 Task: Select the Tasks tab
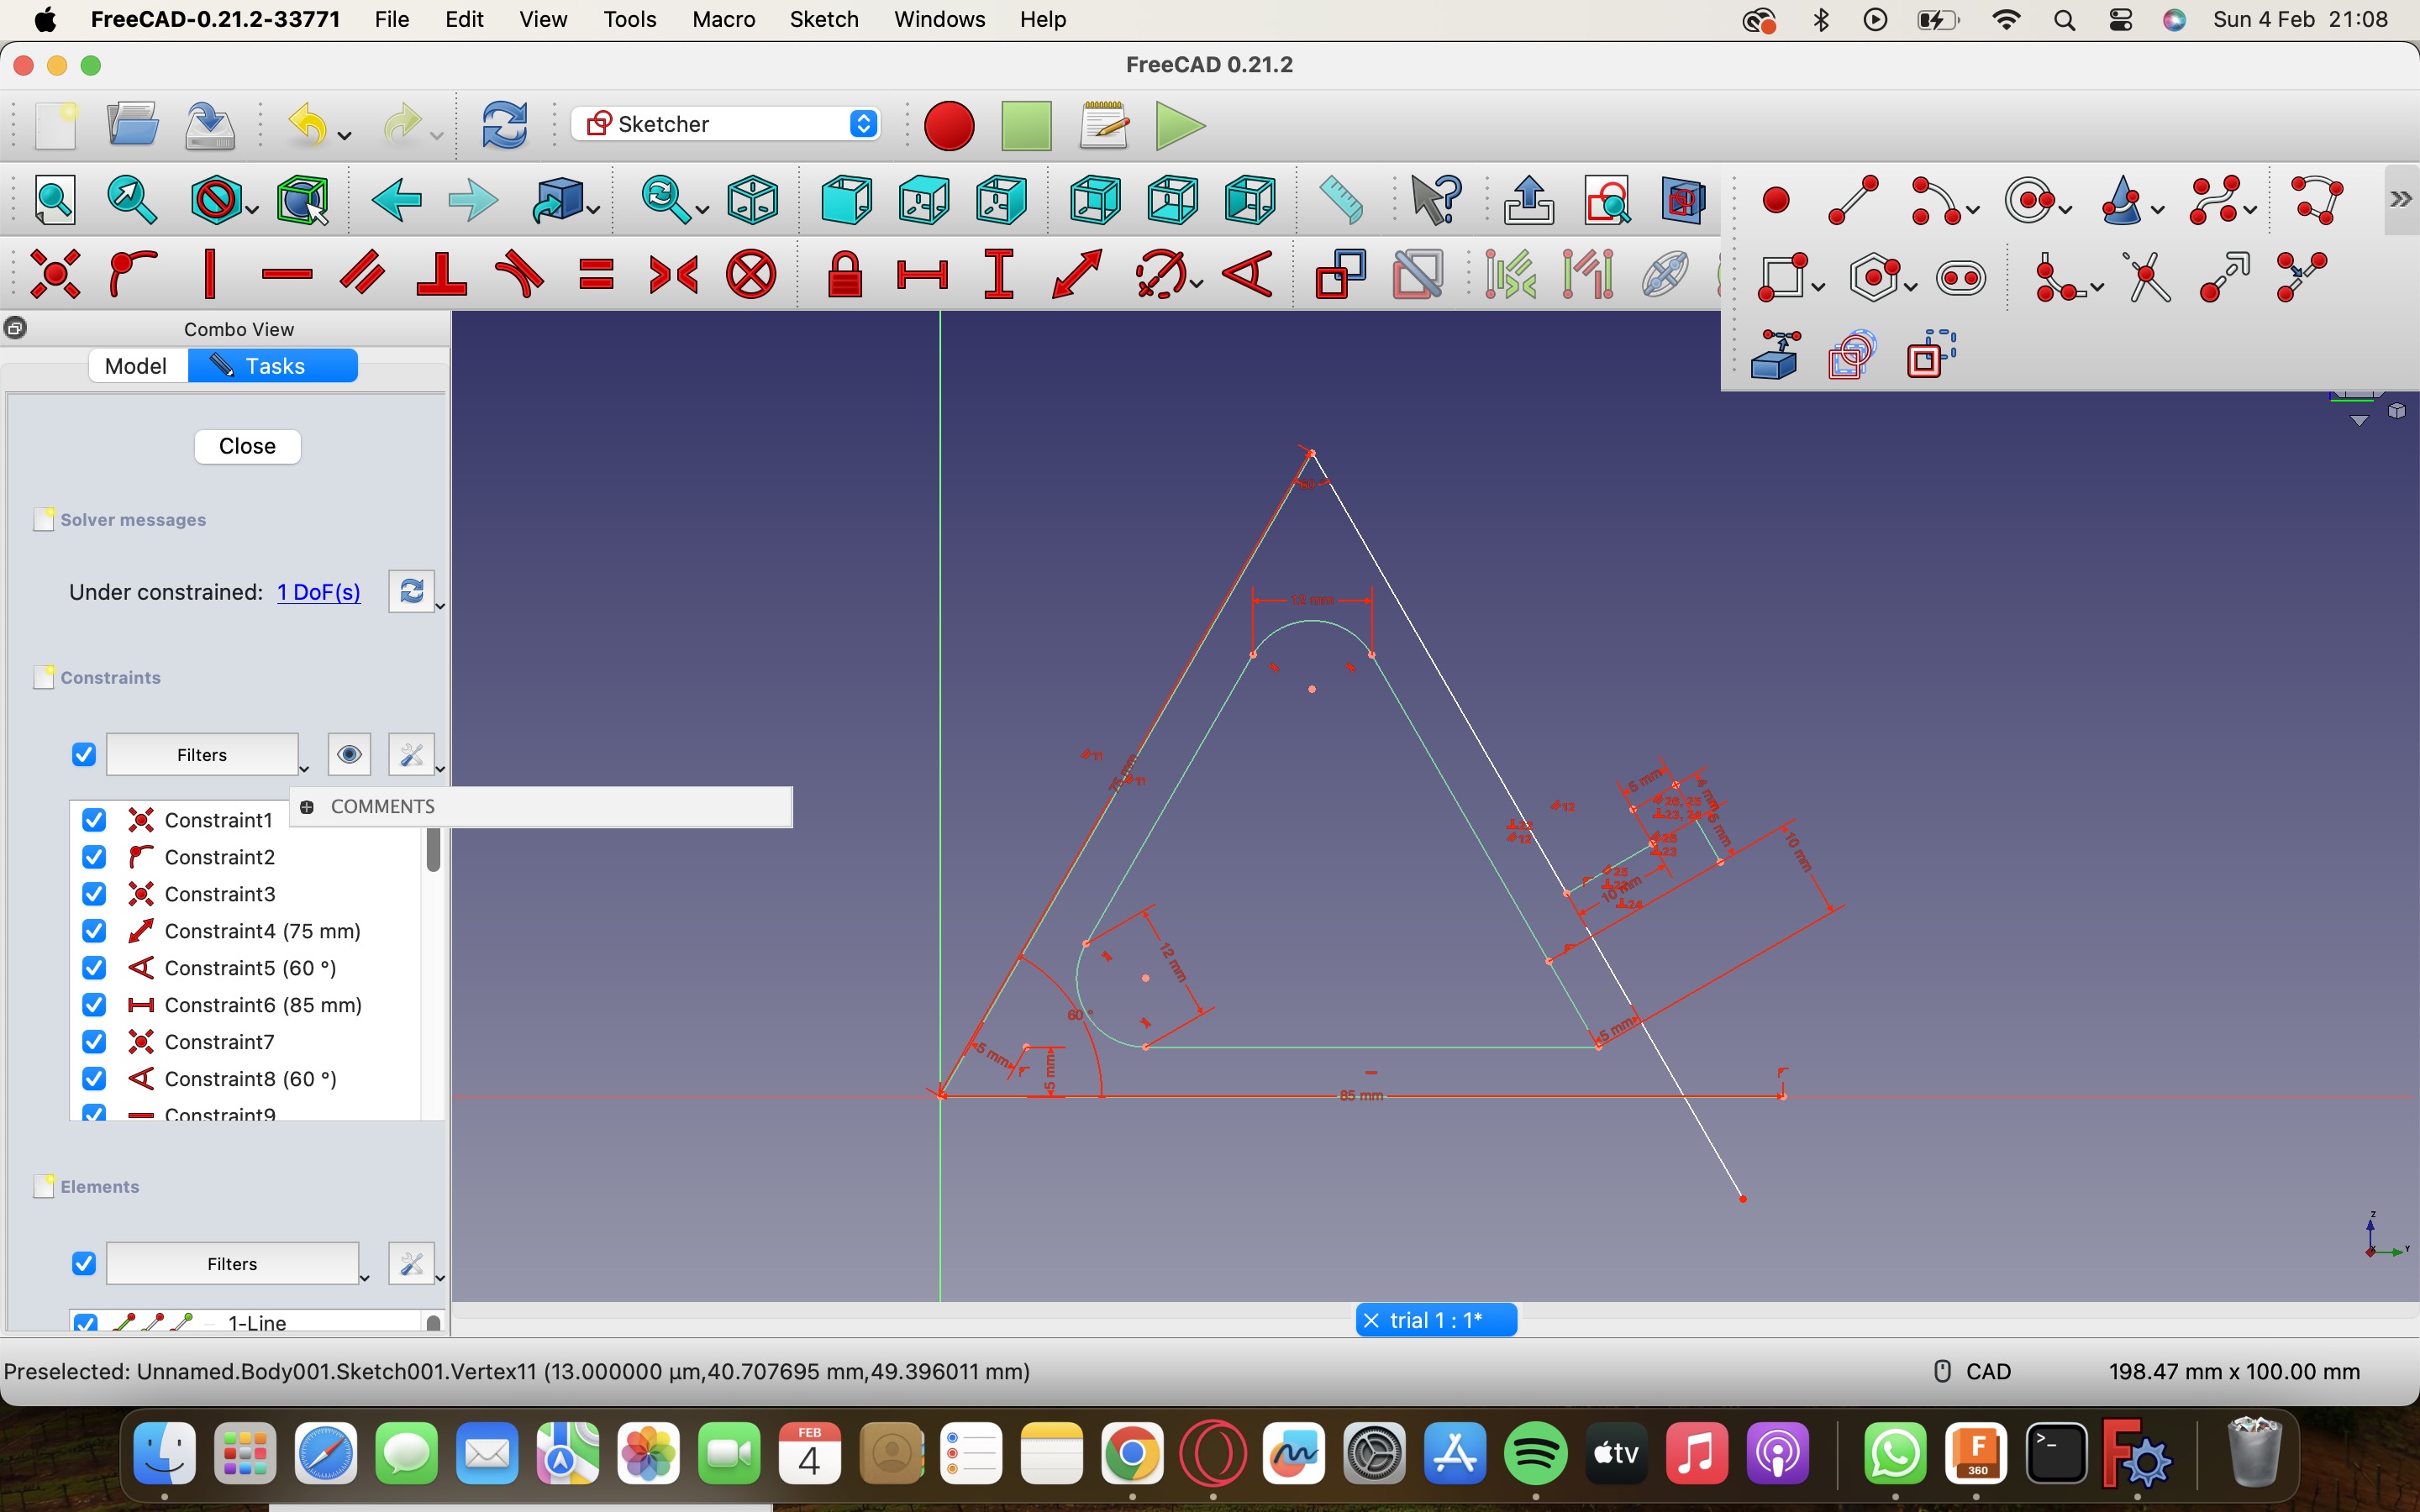[x=273, y=366]
